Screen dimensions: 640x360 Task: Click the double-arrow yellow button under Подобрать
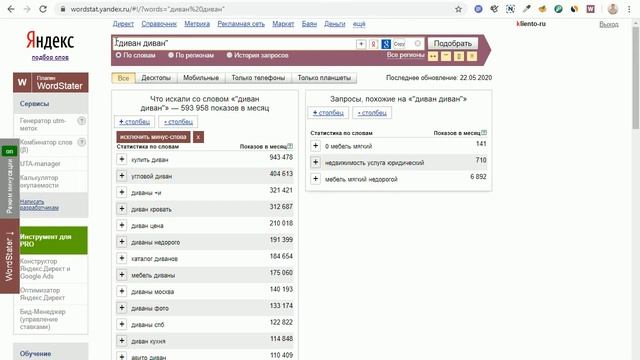click(x=433, y=56)
